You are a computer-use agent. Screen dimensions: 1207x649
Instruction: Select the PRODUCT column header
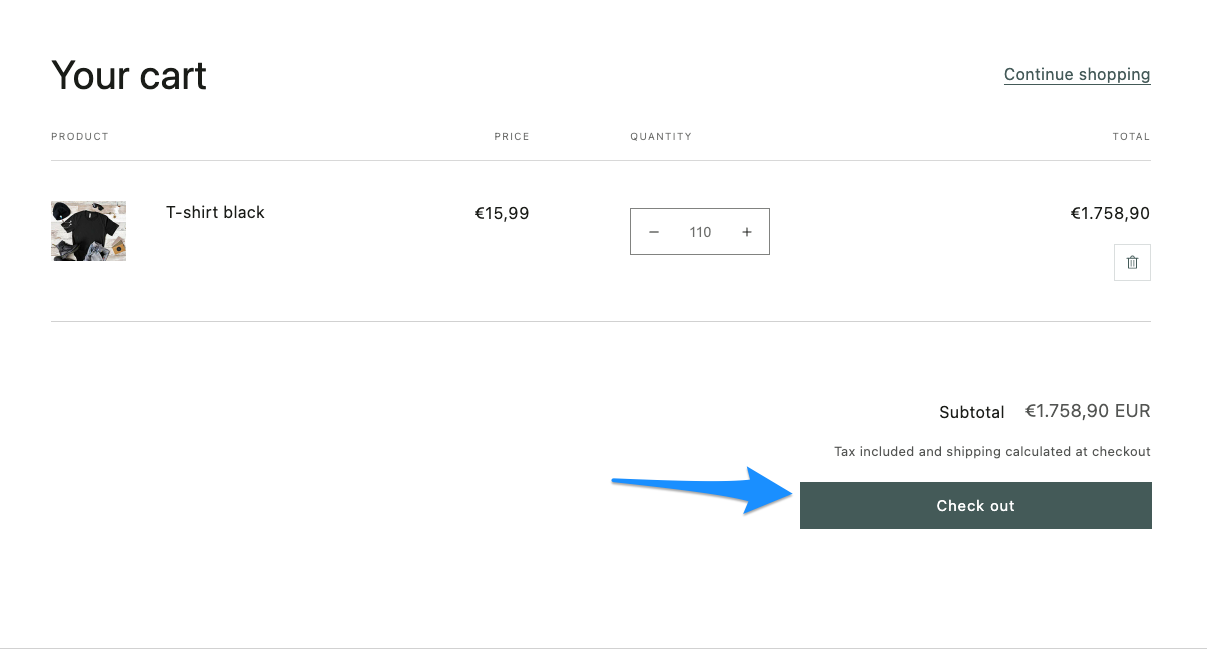pos(79,136)
